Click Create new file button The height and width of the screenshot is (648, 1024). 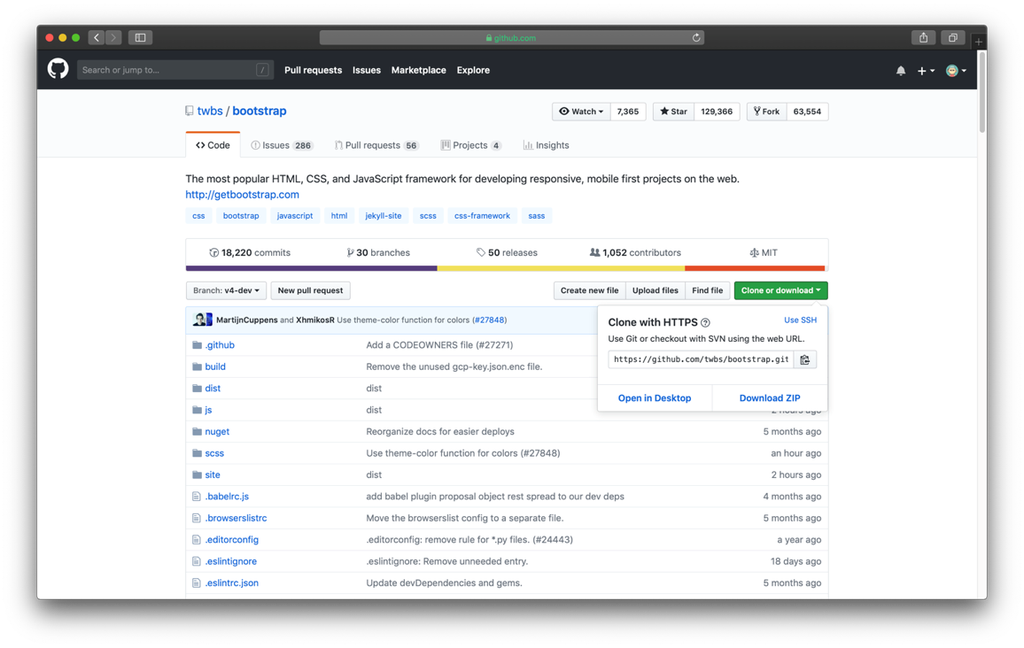click(x=589, y=291)
